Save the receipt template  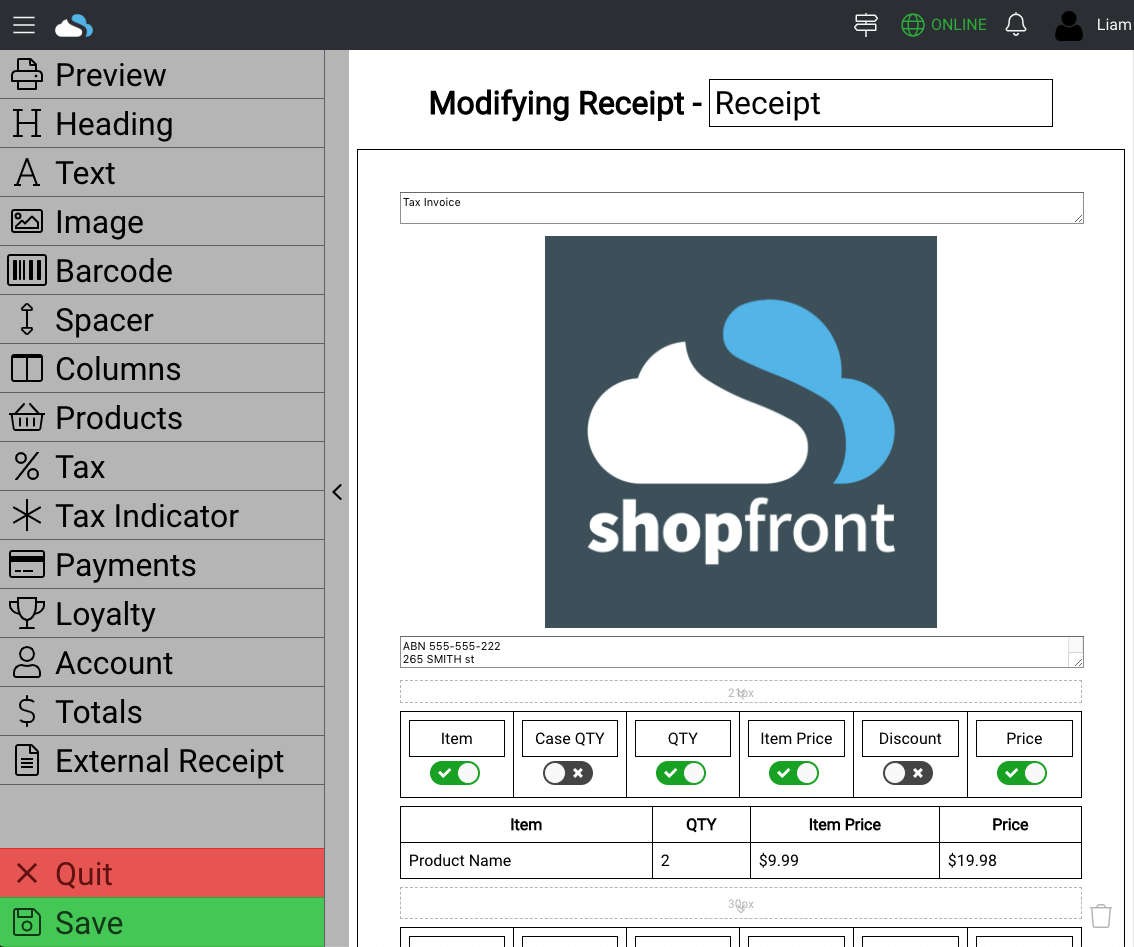point(162,922)
